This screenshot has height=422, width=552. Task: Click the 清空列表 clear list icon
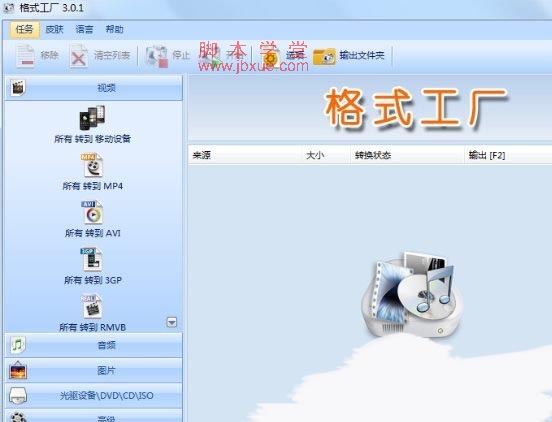[x=79, y=56]
